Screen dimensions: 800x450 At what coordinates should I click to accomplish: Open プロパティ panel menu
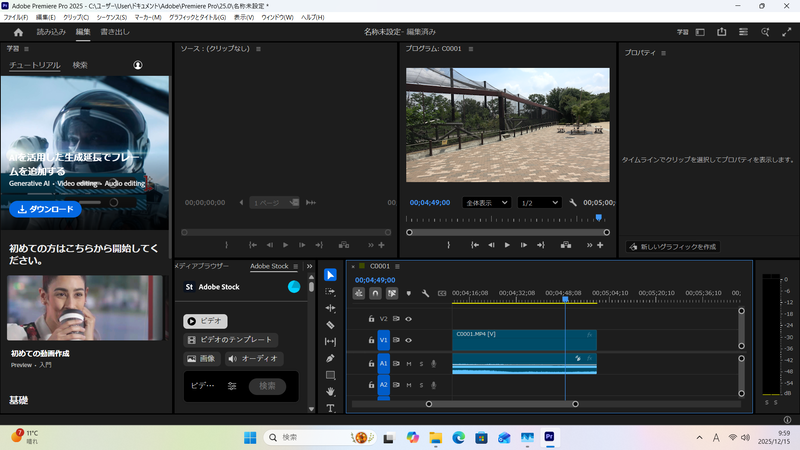click(663, 53)
